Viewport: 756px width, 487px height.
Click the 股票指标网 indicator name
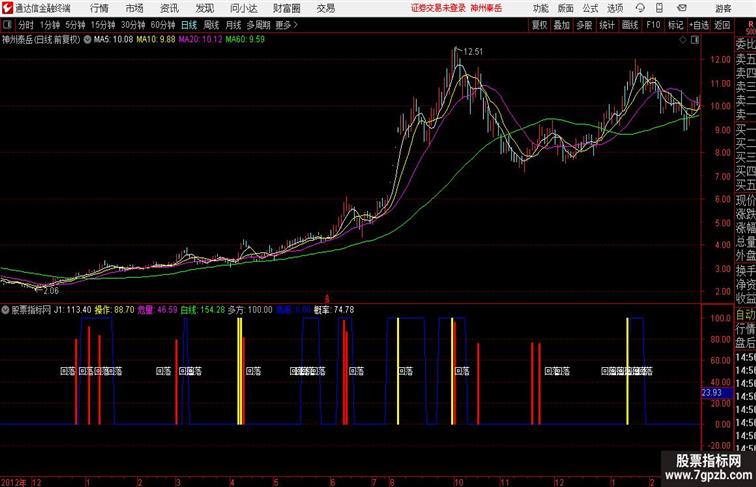[x=31, y=310]
